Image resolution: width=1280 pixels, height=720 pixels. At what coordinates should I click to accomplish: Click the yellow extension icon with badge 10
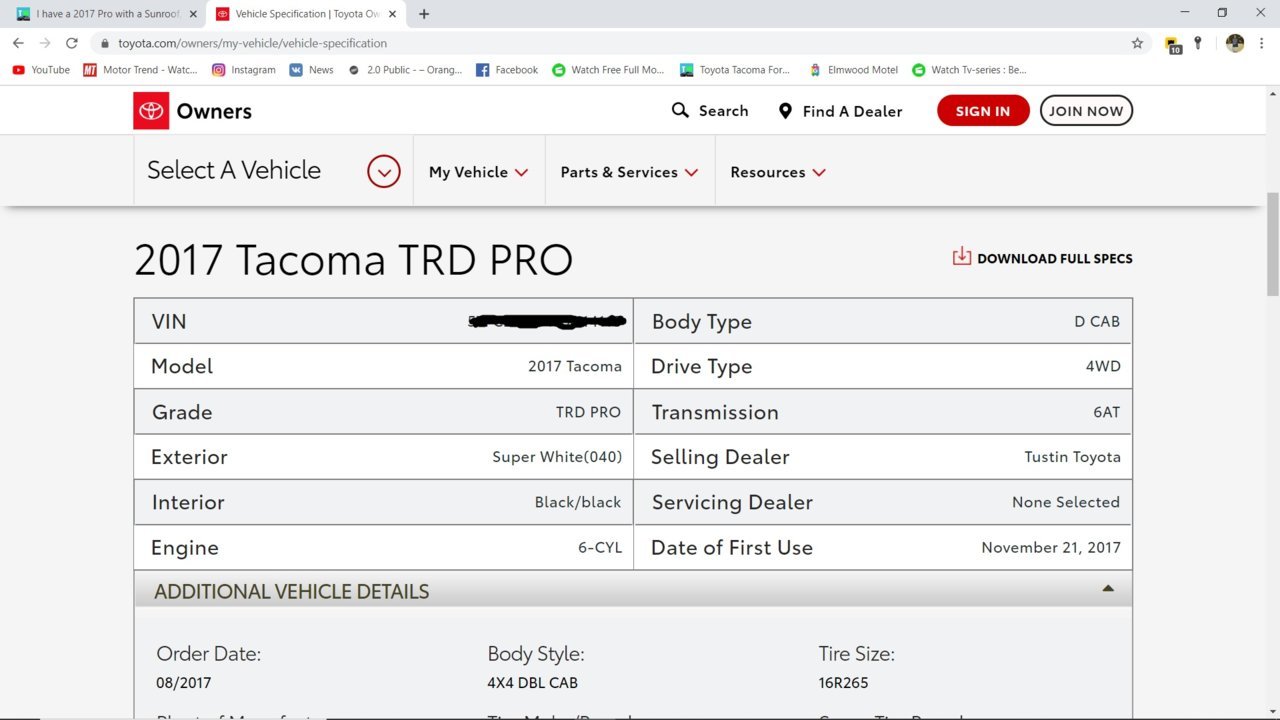click(x=1174, y=44)
